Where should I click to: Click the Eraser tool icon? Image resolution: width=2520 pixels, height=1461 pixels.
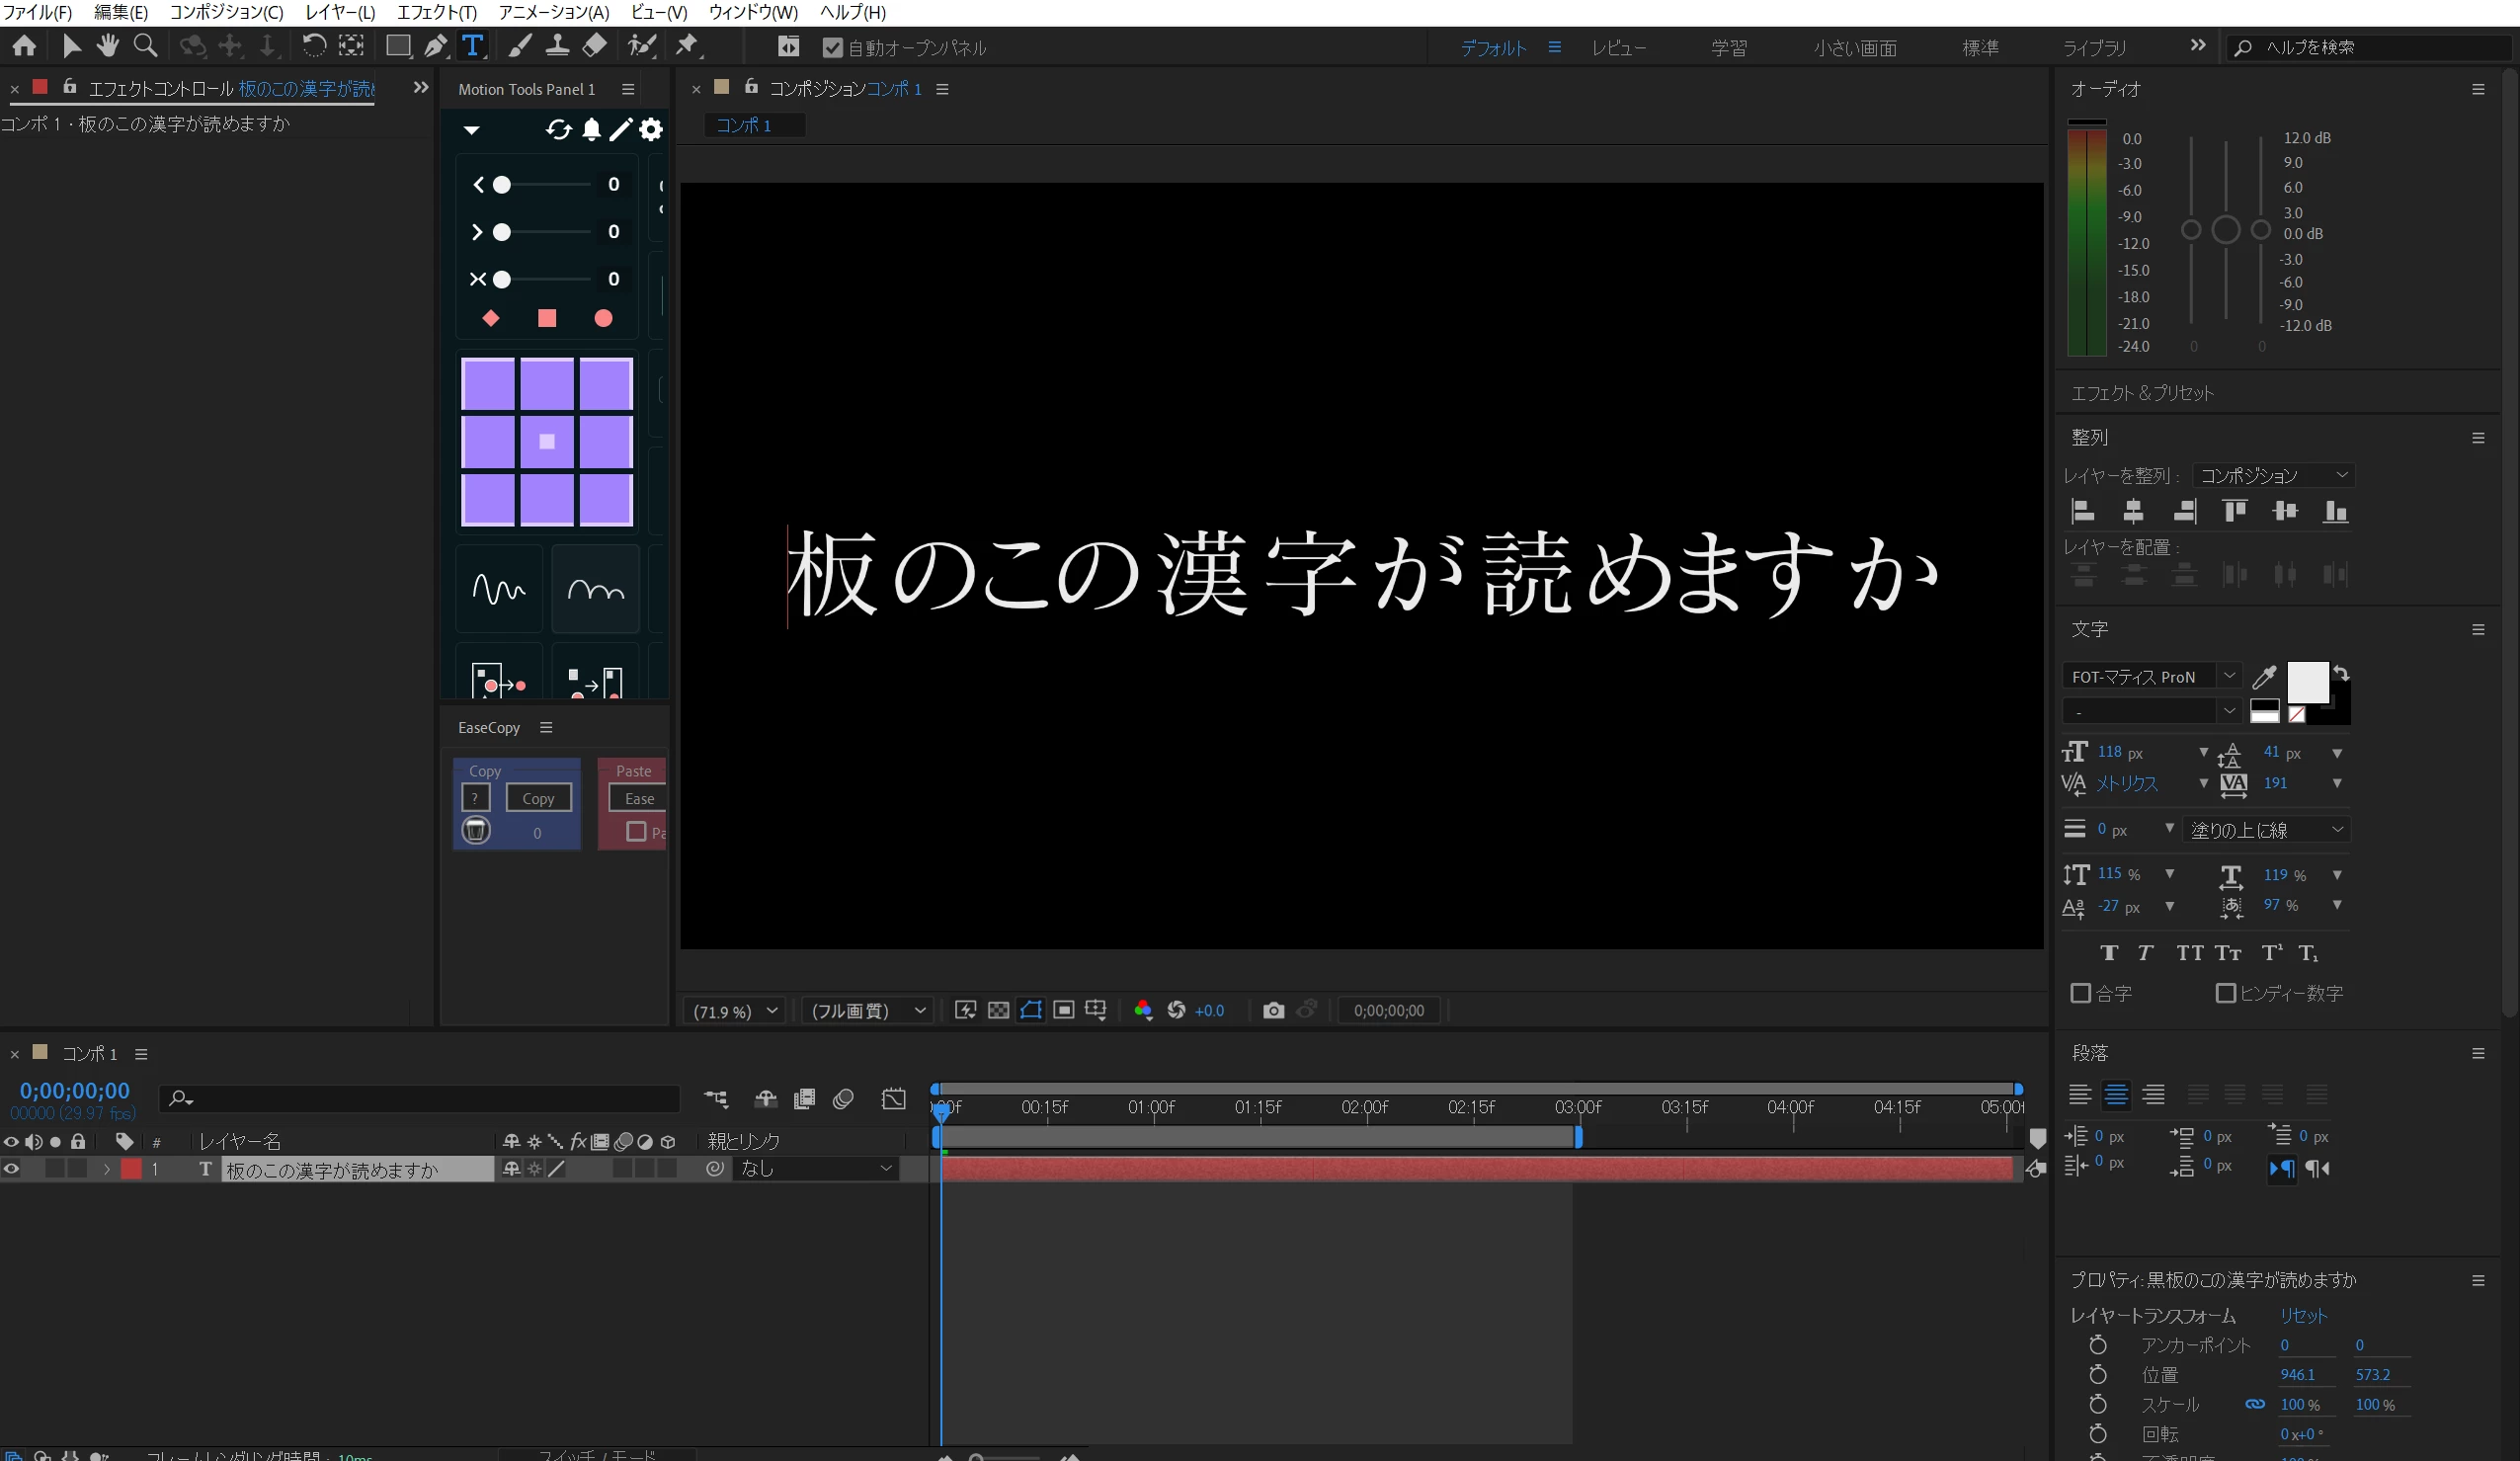(594, 46)
